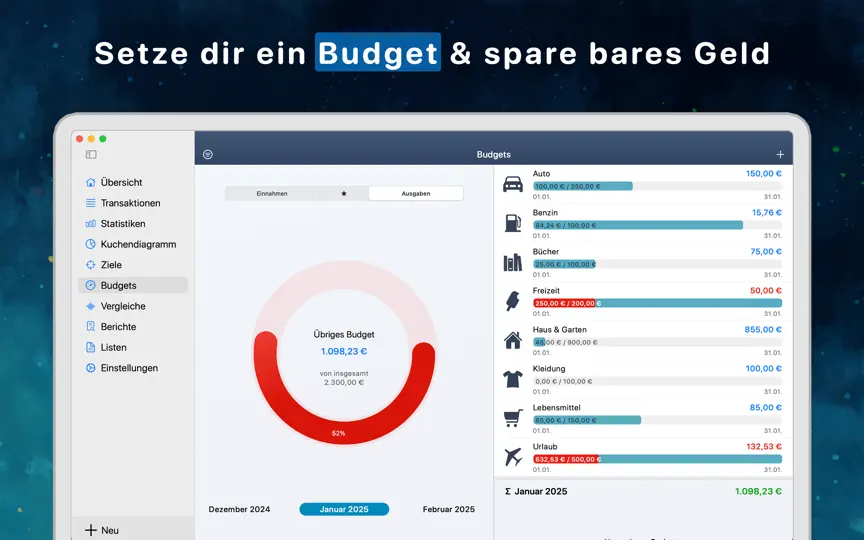
Task: Click the Haus & Garten amount 855,00 €
Action: pos(763,330)
